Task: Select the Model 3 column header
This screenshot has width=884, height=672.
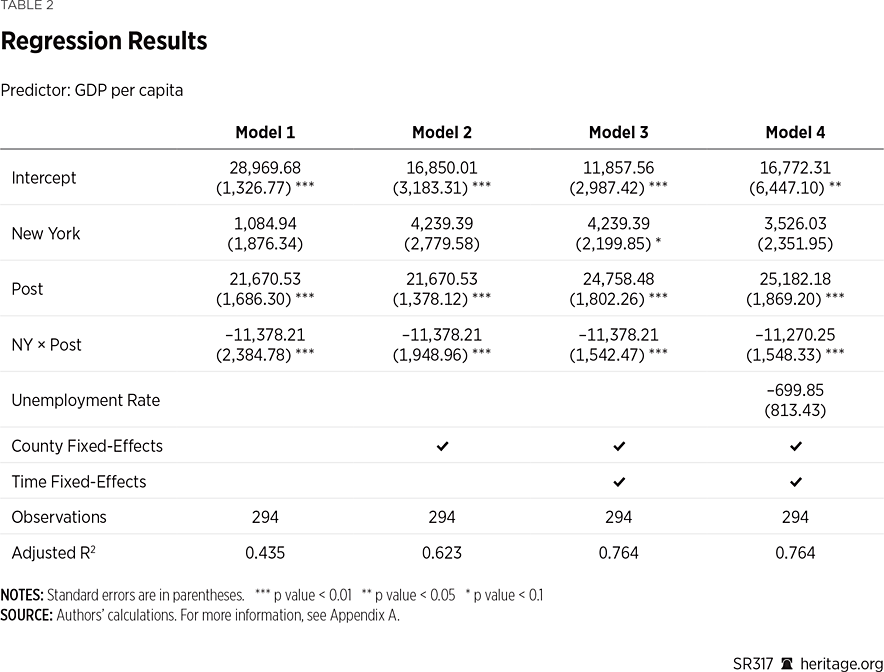Action: tap(619, 133)
